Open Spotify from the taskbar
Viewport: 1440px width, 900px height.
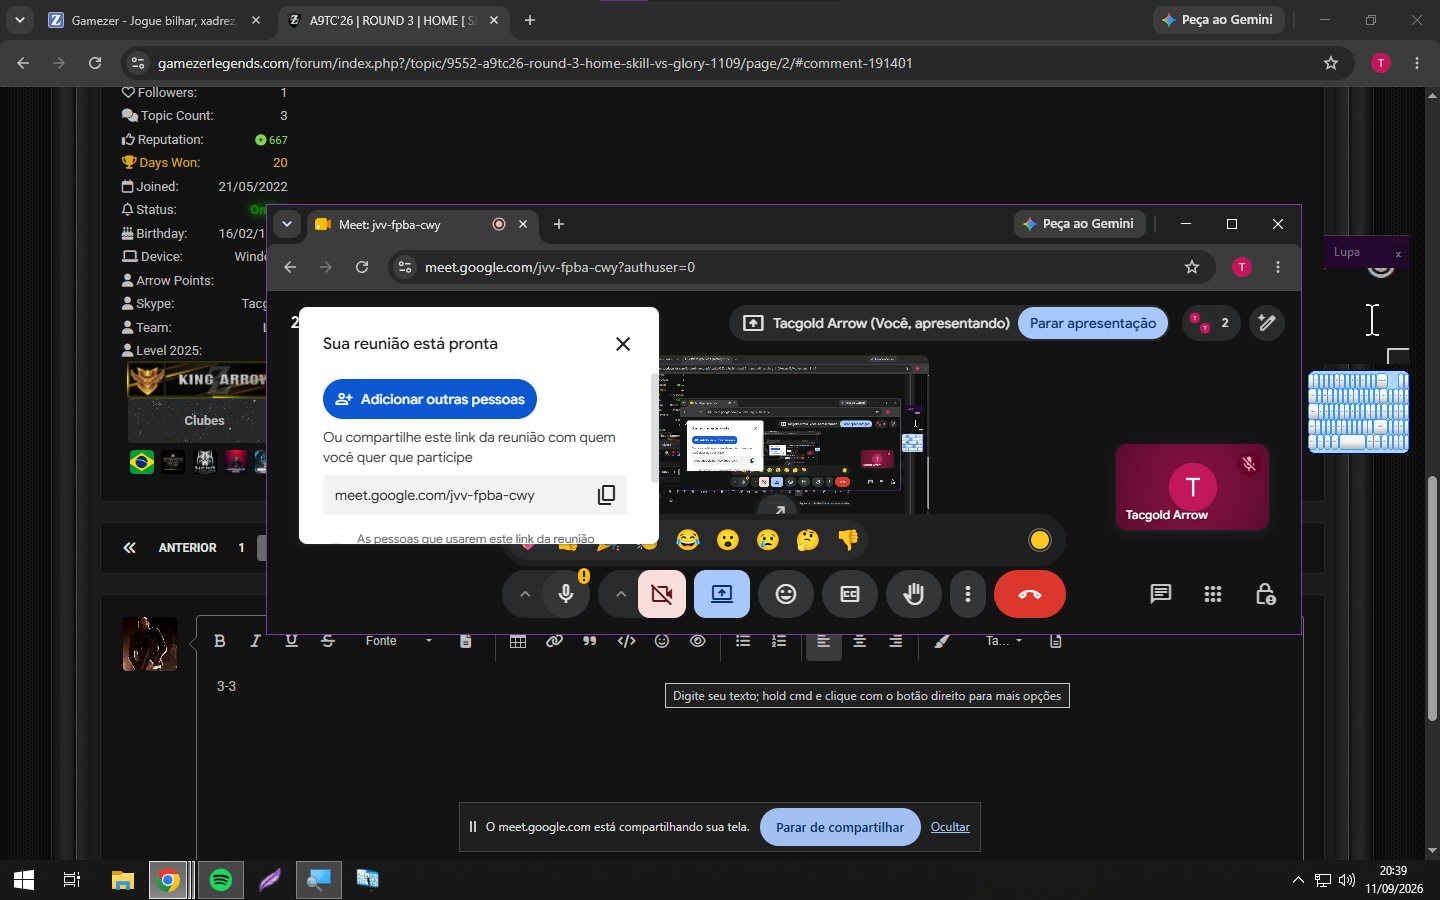[221, 880]
